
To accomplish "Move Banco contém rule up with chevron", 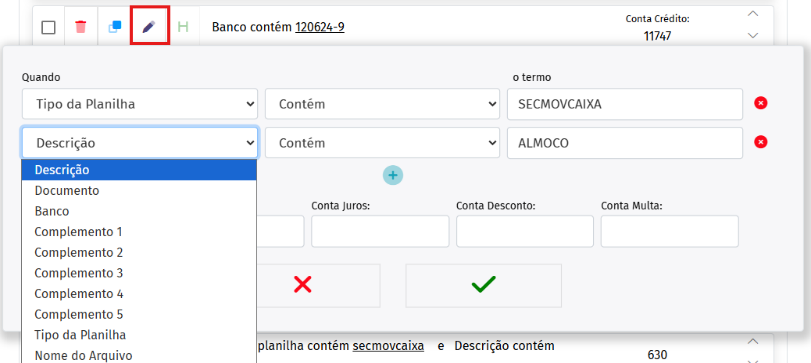I will pyautogui.click(x=753, y=14).
